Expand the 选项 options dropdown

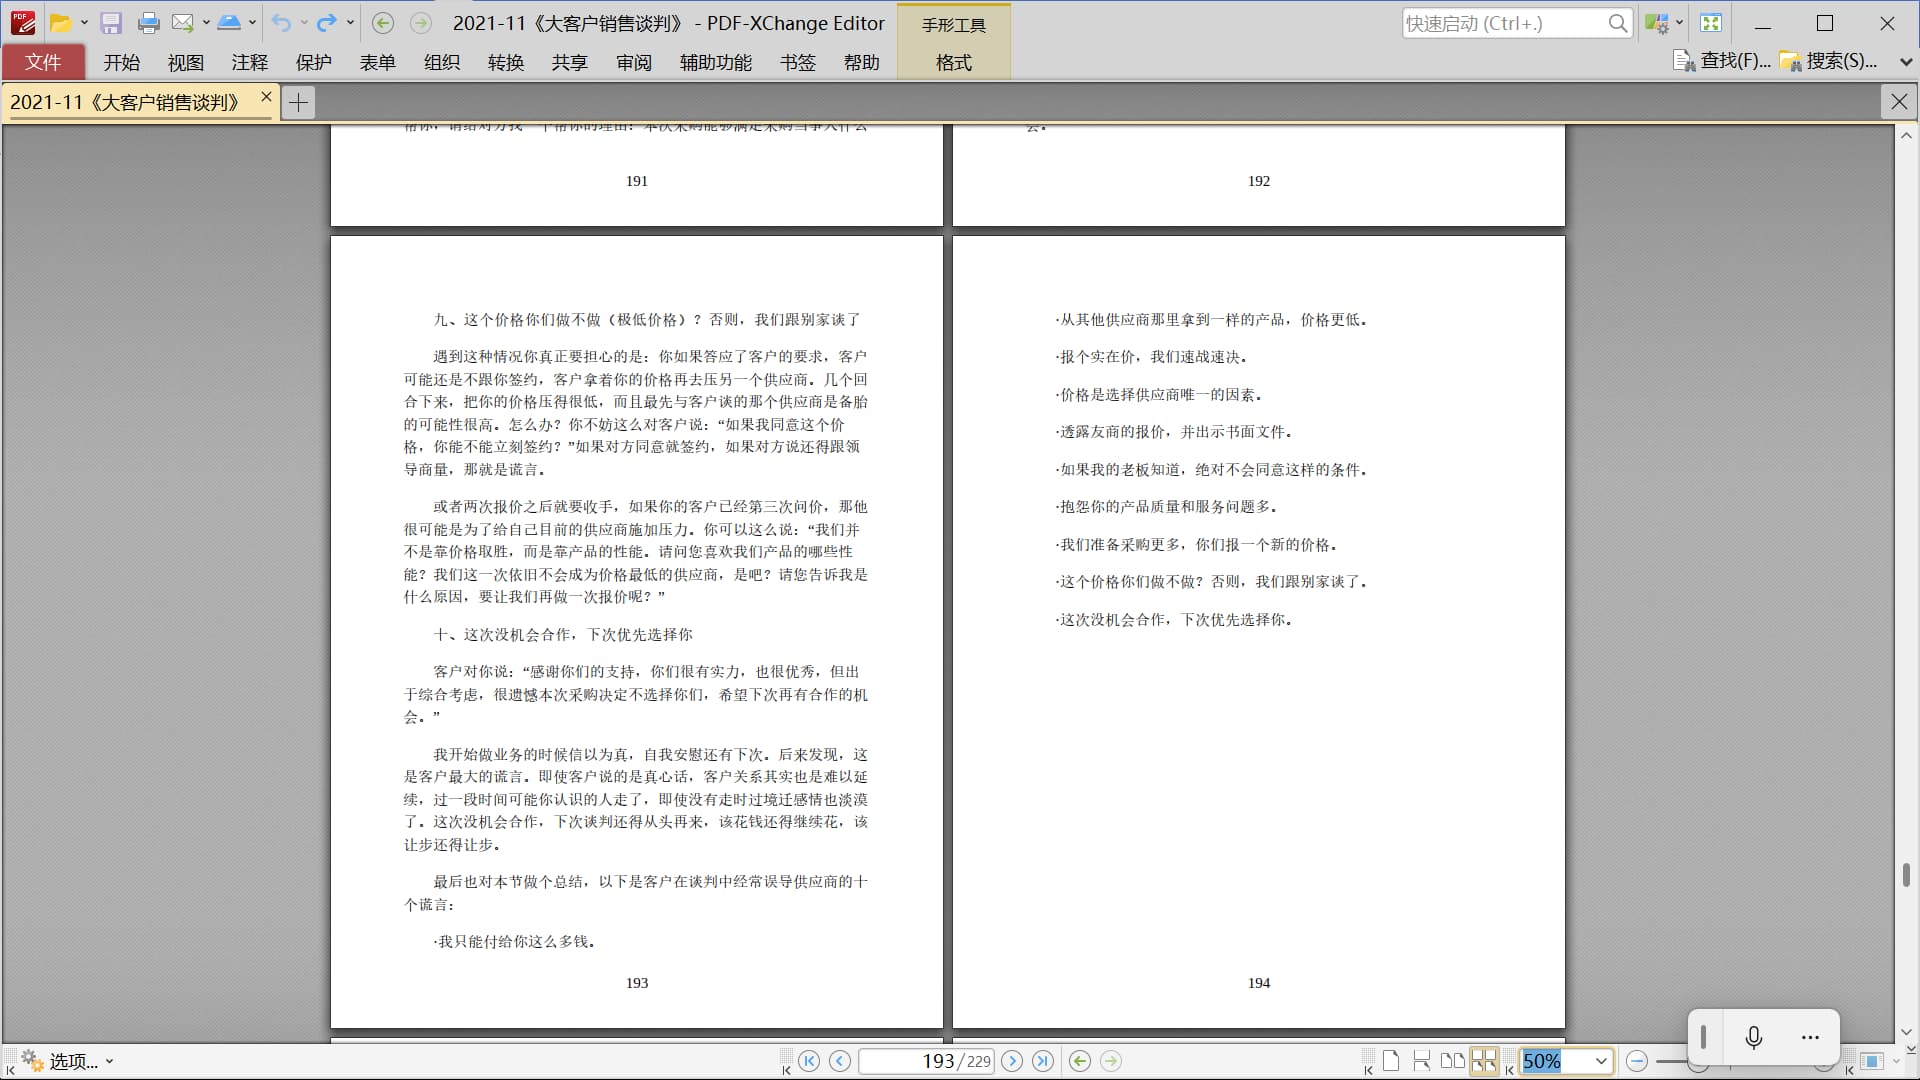109,1062
